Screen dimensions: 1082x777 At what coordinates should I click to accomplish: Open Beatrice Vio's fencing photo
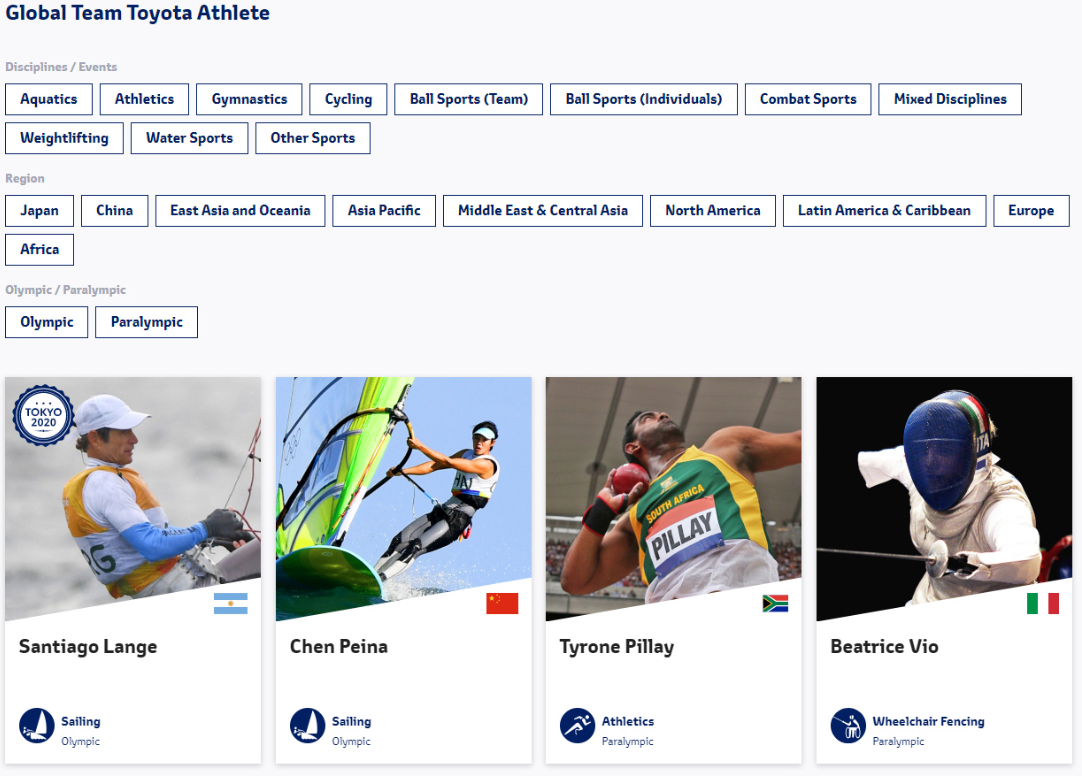coord(944,497)
